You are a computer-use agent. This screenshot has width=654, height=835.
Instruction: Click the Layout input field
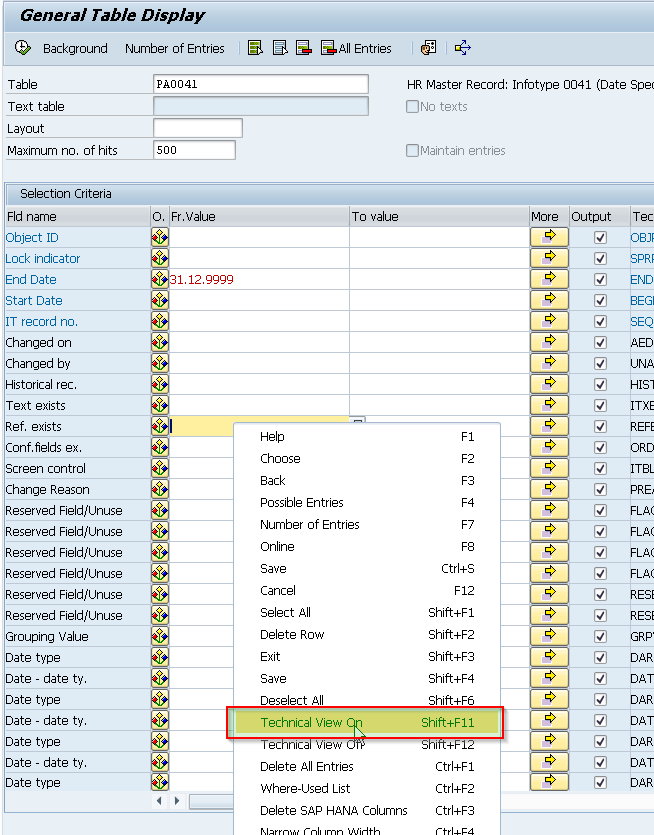[197, 129]
